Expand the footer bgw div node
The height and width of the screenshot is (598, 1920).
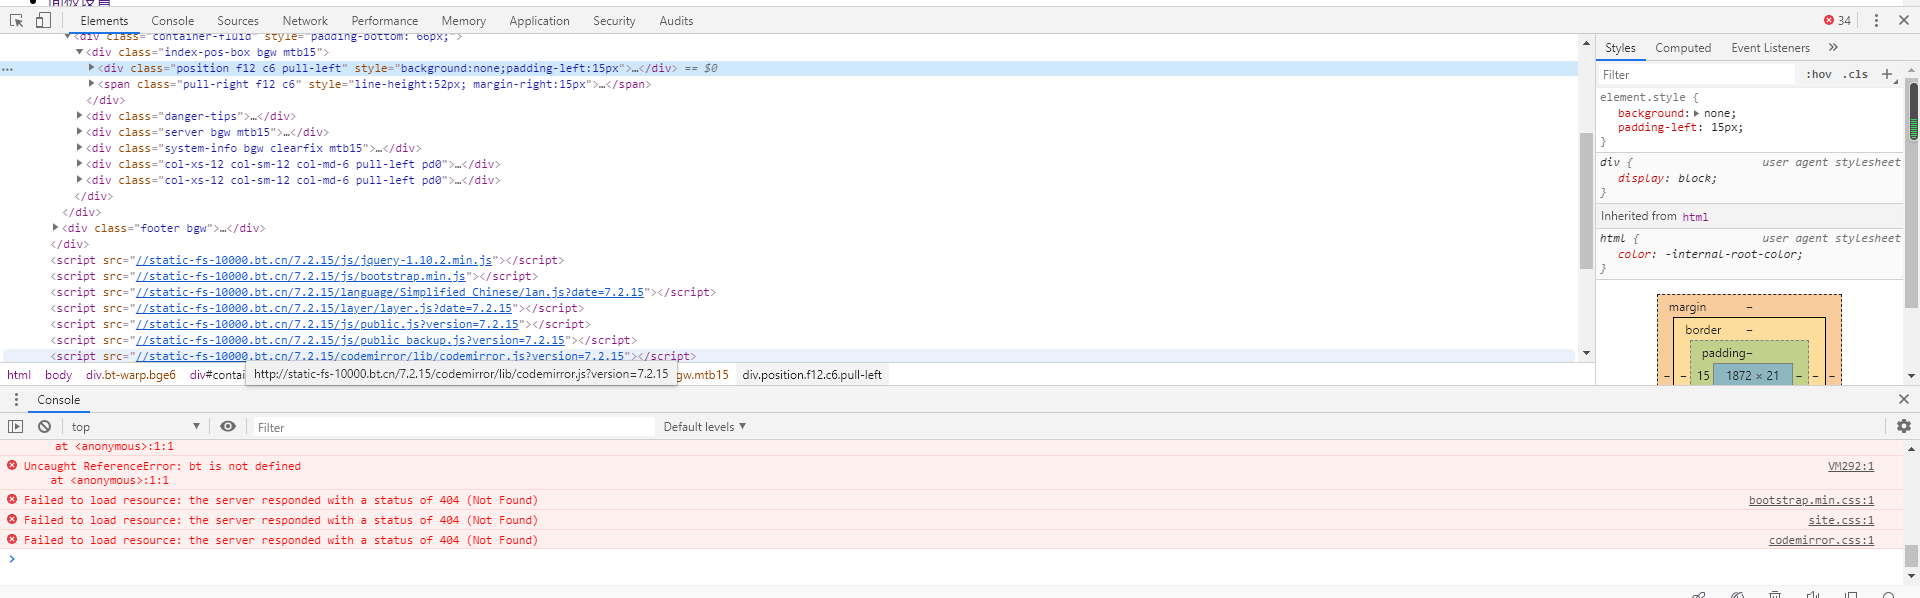tap(56, 228)
